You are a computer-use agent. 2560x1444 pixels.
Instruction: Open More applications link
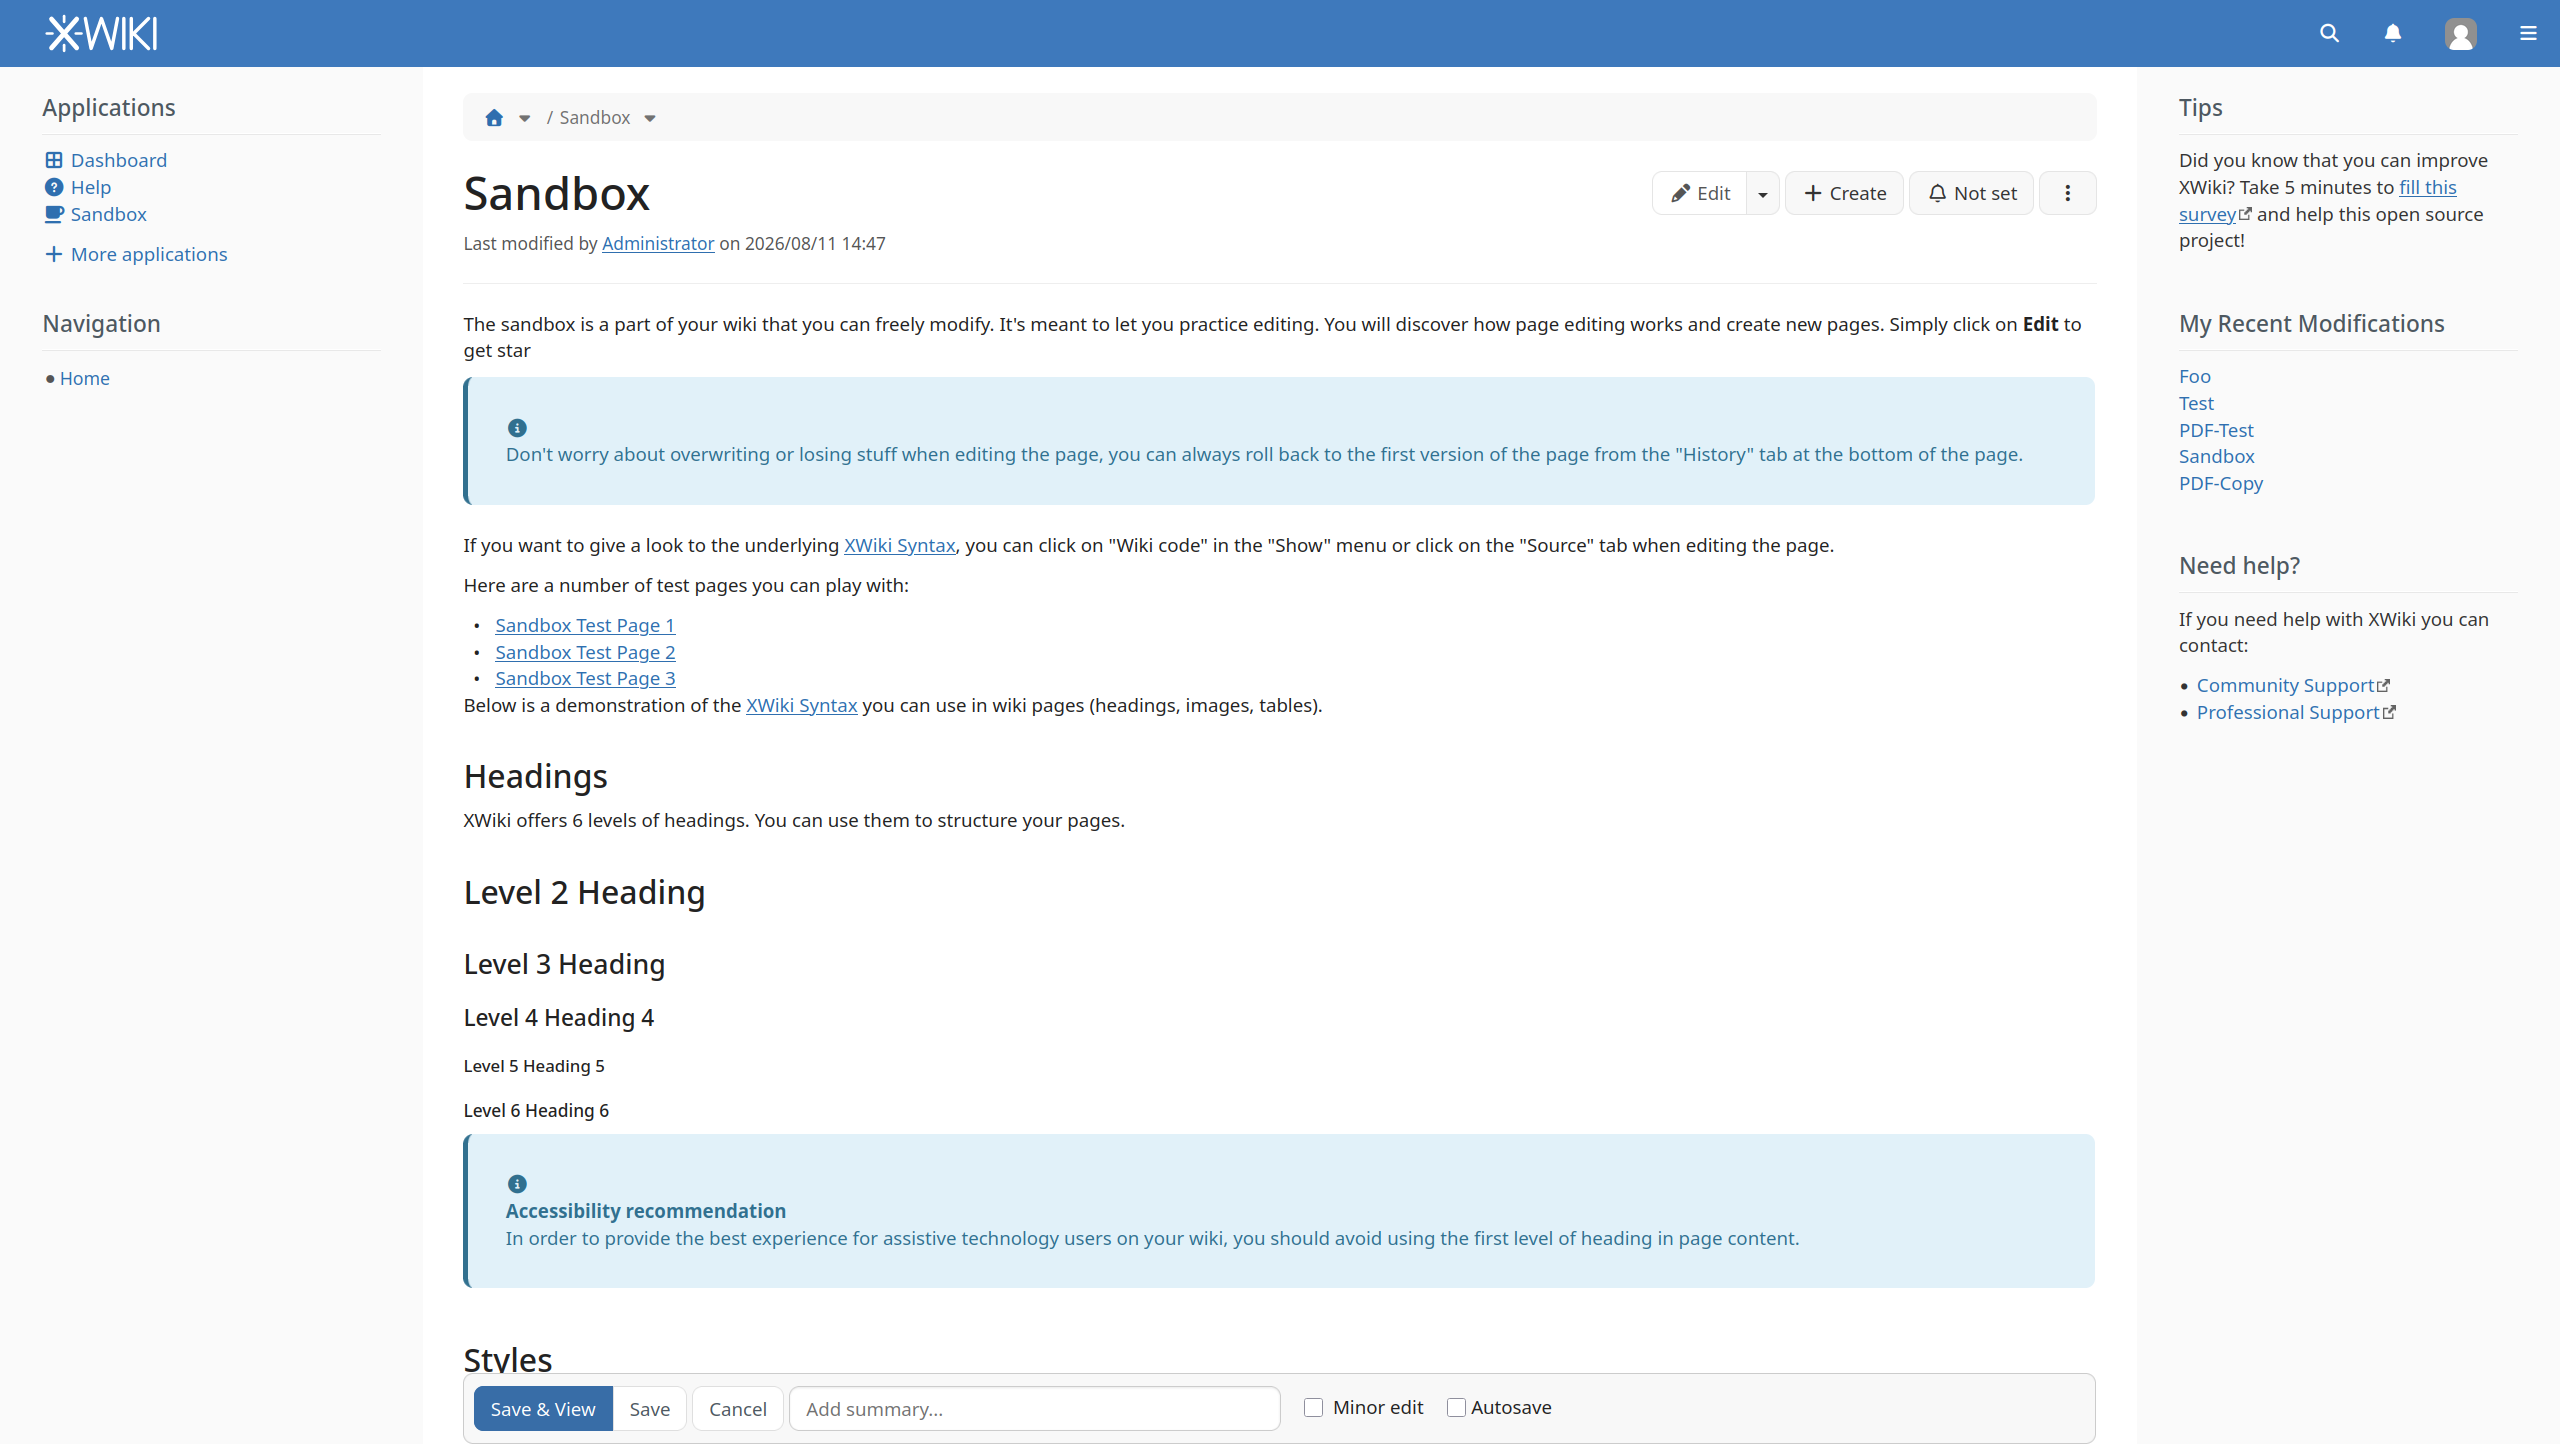(149, 254)
